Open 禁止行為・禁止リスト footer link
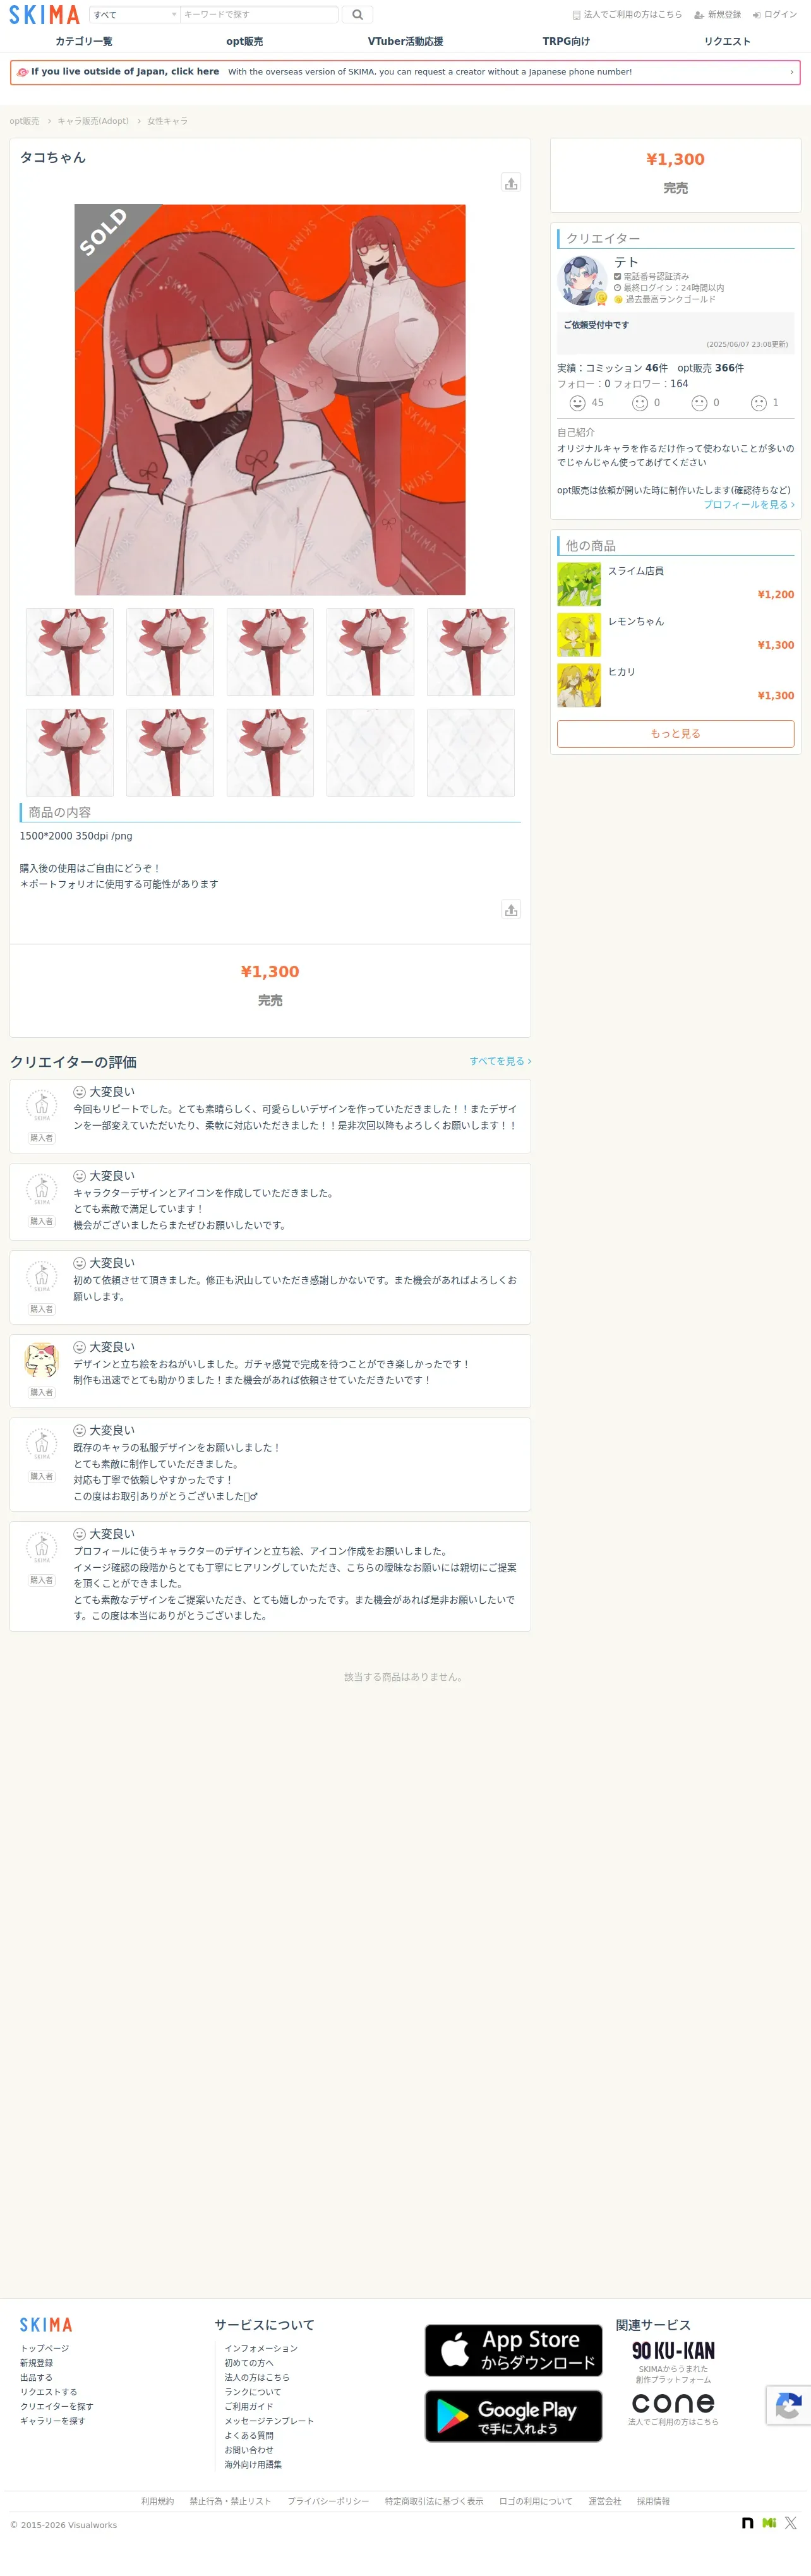Image resolution: width=811 pixels, height=2576 pixels. (x=230, y=2501)
